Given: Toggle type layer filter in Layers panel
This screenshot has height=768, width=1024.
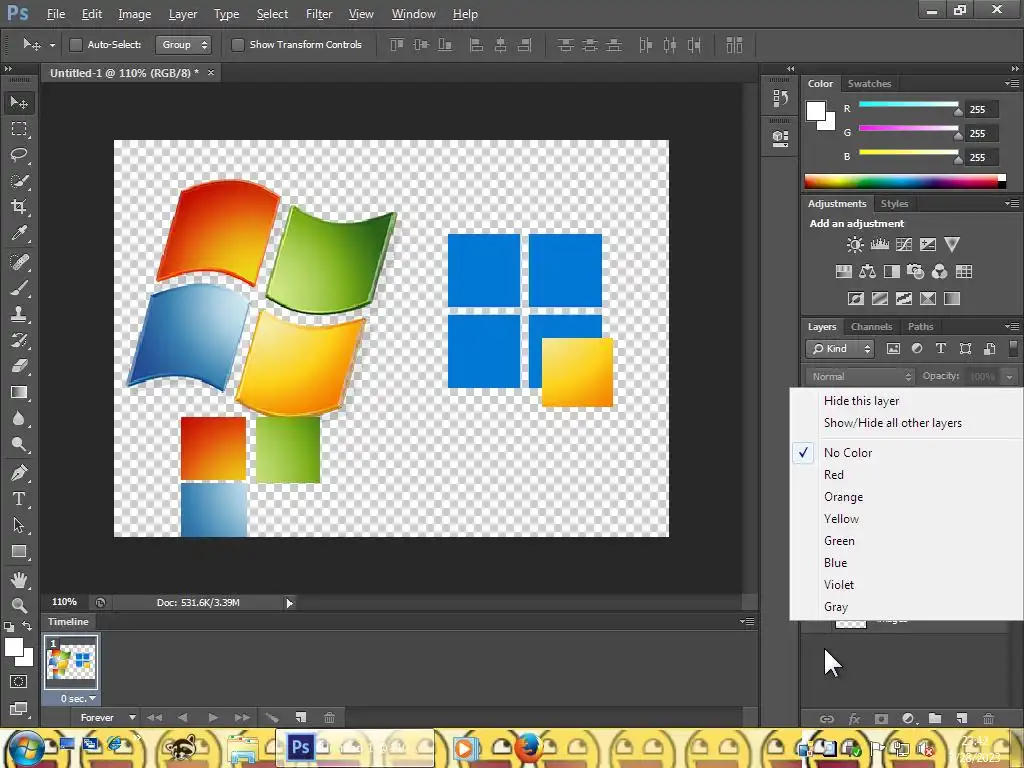Looking at the screenshot, I should 940,349.
